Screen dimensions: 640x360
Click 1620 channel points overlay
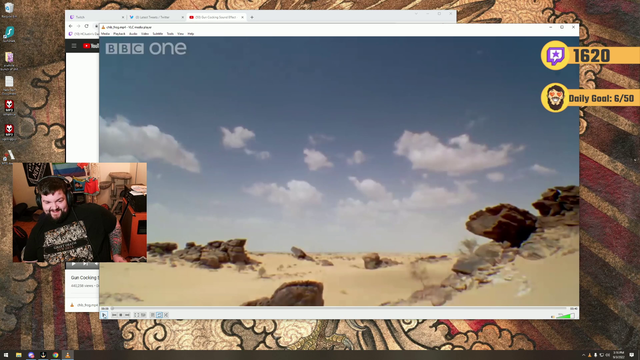590,56
